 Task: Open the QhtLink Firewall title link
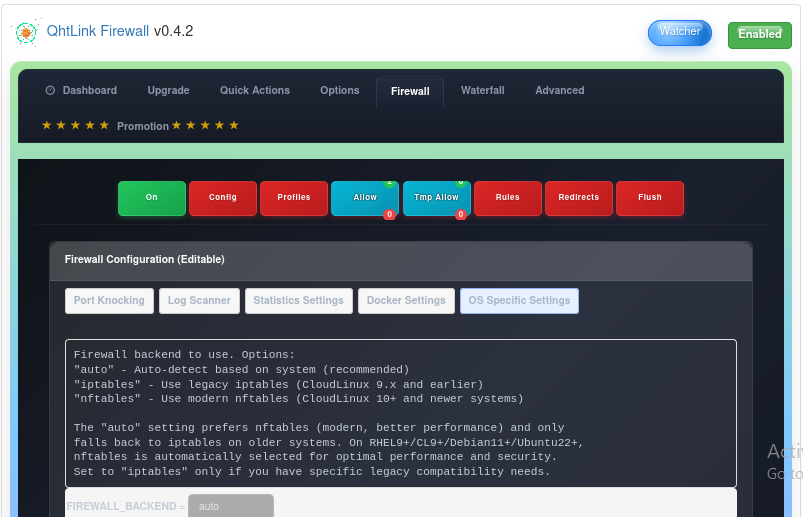click(x=98, y=31)
